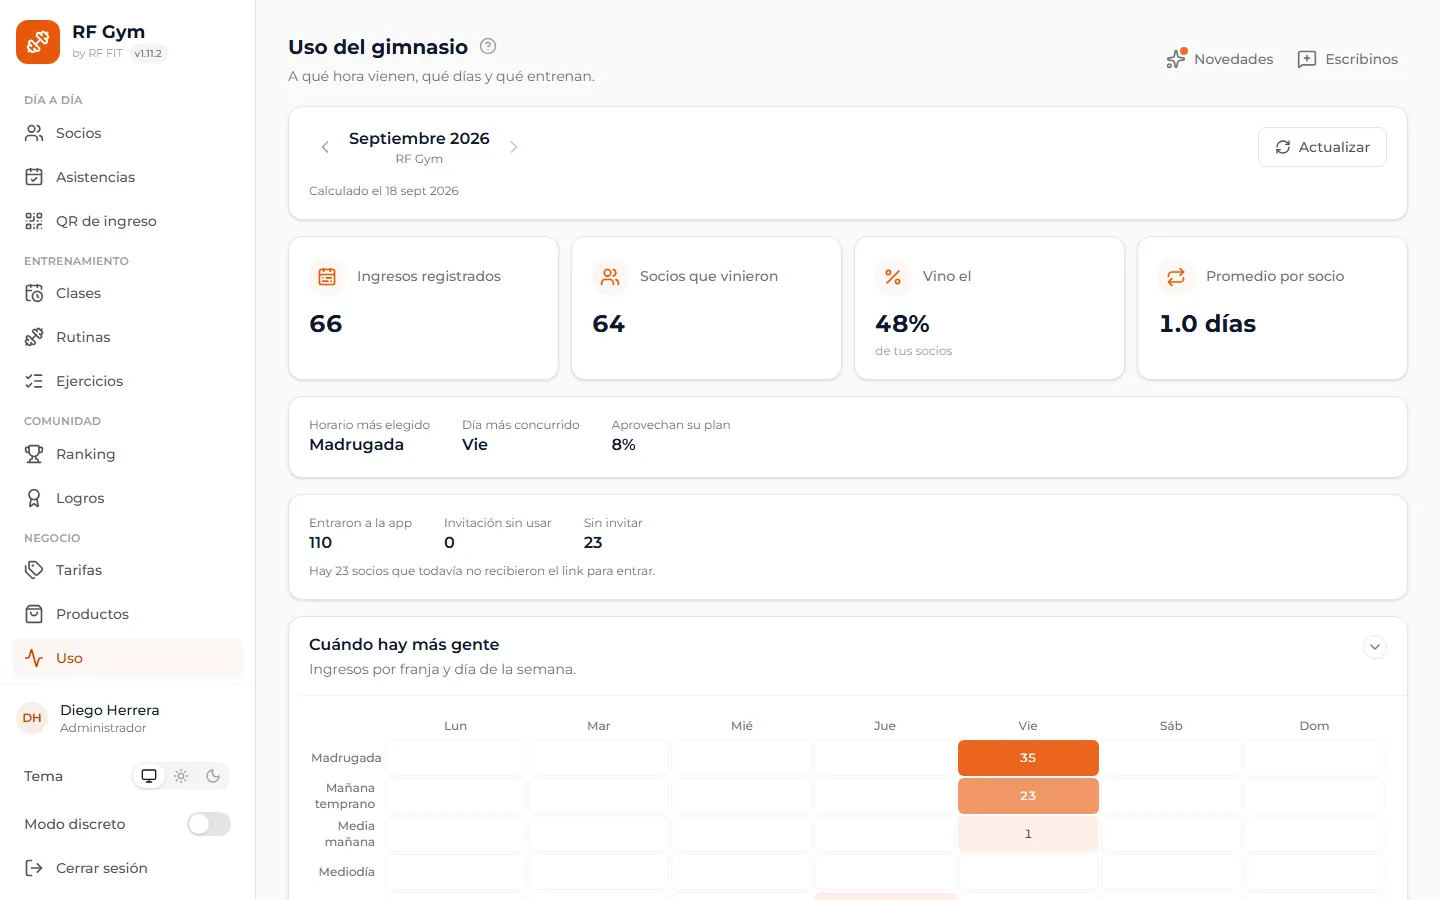Click the '1.0 días' average value
The height and width of the screenshot is (900, 1440).
[1207, 324]
